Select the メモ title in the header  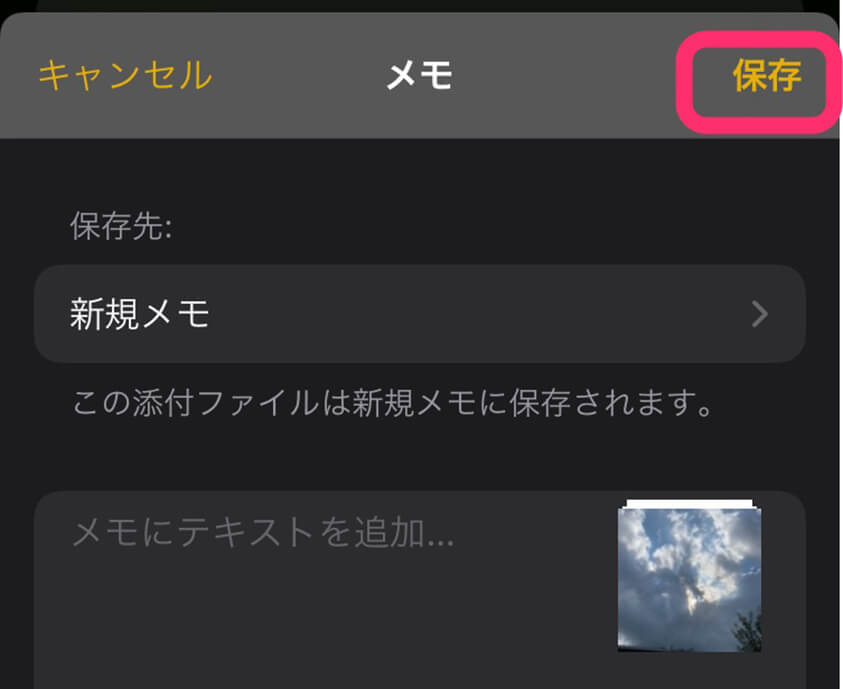pyautogui.click(x=420, y=75)
